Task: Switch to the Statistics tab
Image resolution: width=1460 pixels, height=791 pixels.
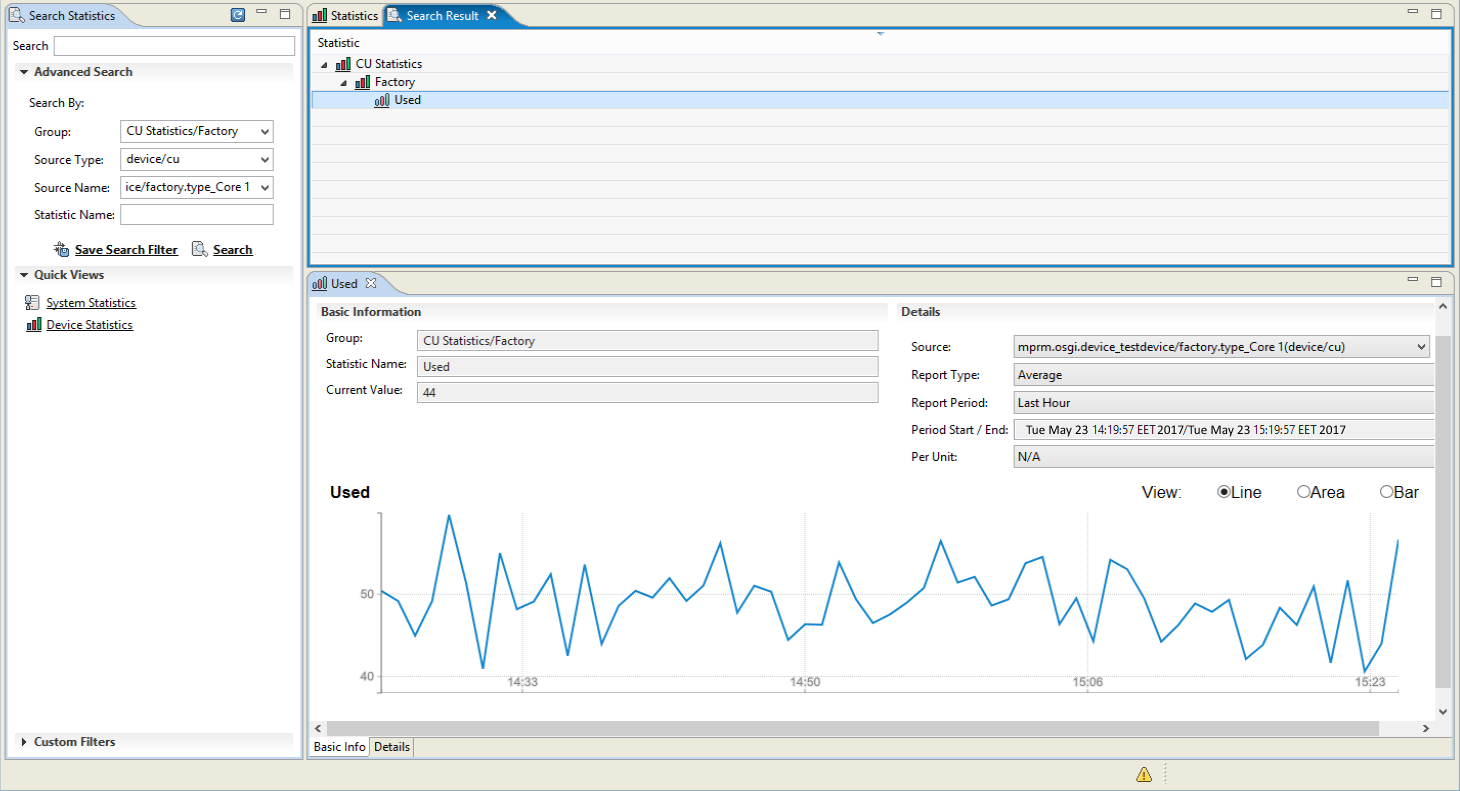Action: click(345, 16)
